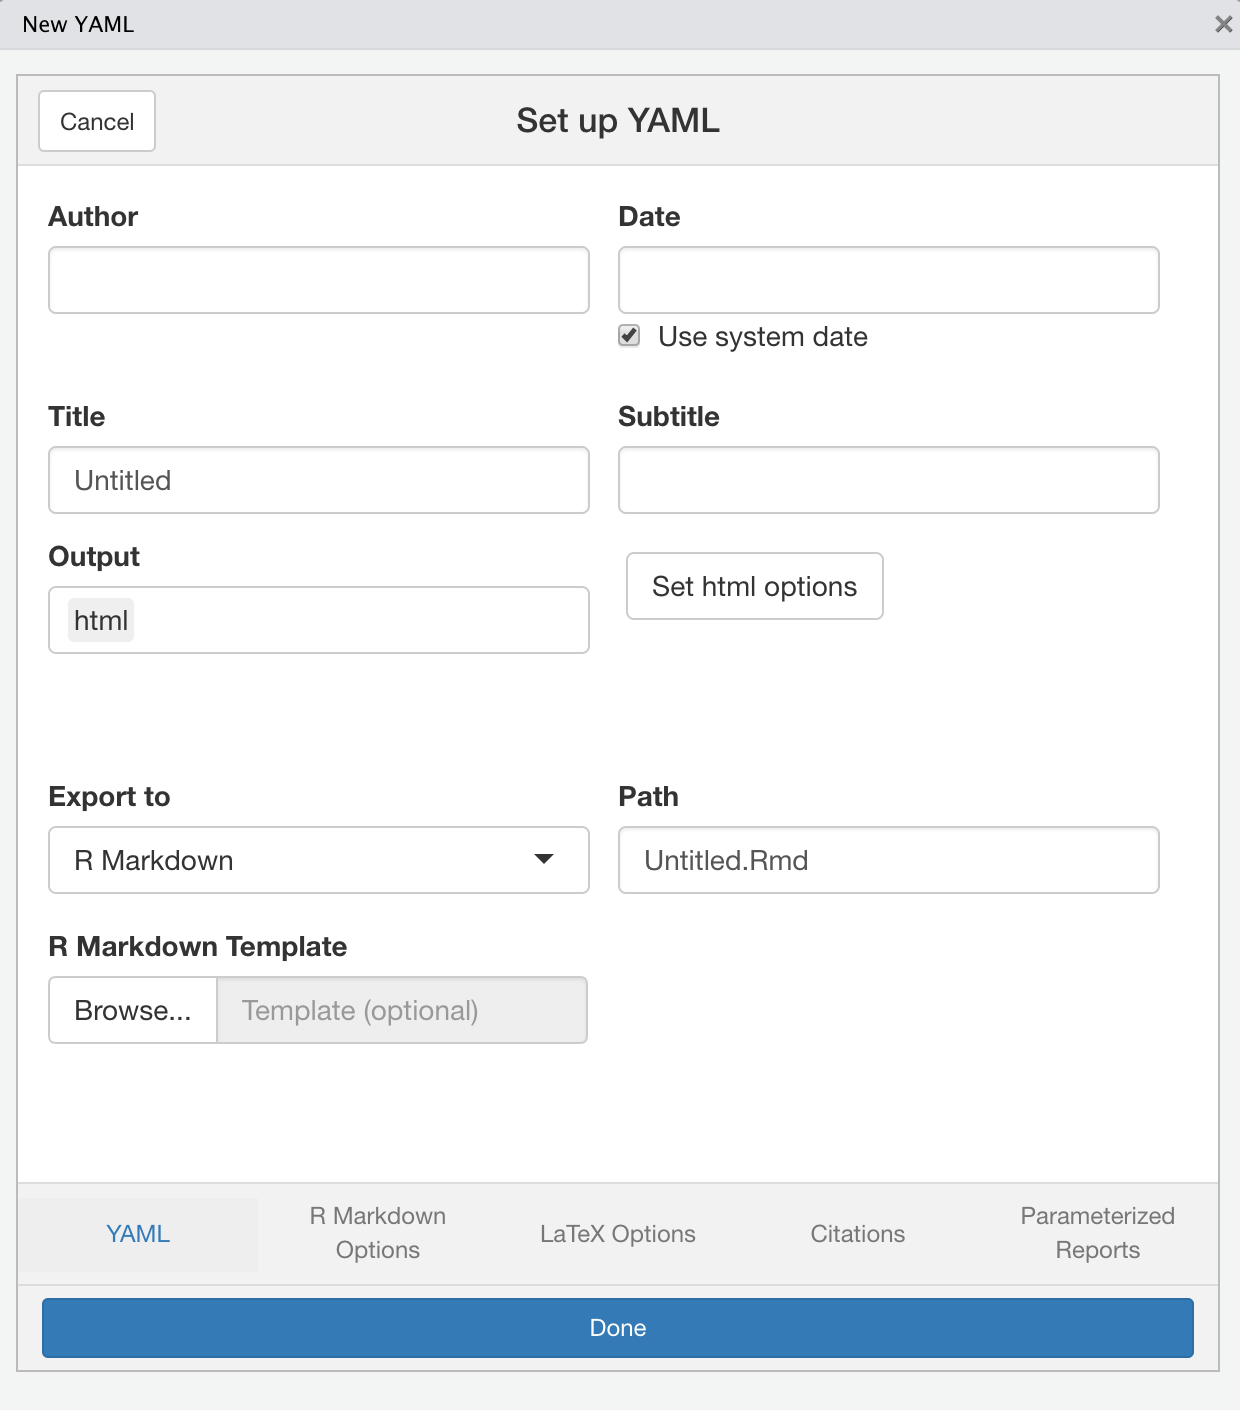The image size is (1240, 1410).
Task: Open the Output selection box
Action: pyautogui.click(x=360, y=620)
